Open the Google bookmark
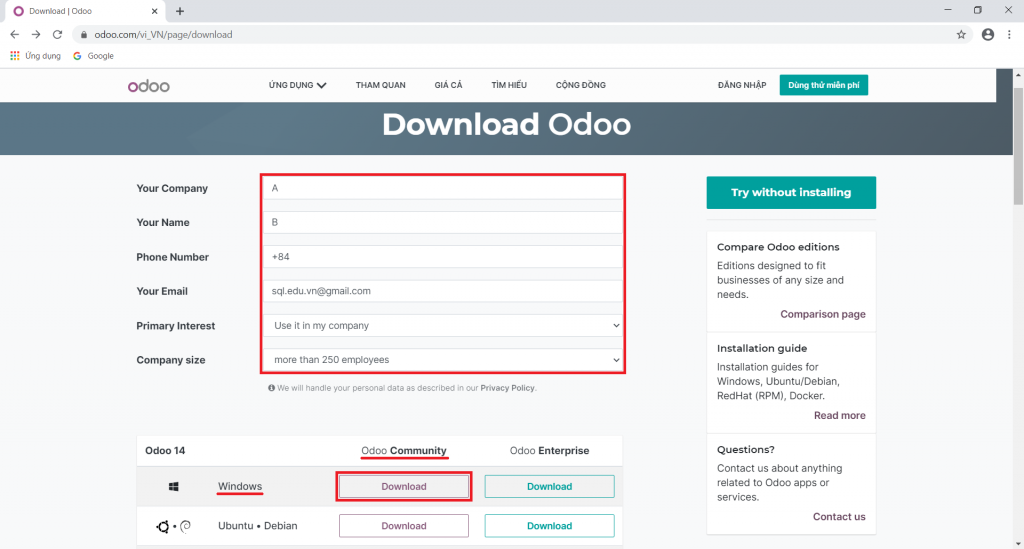 tap(93, 56)
